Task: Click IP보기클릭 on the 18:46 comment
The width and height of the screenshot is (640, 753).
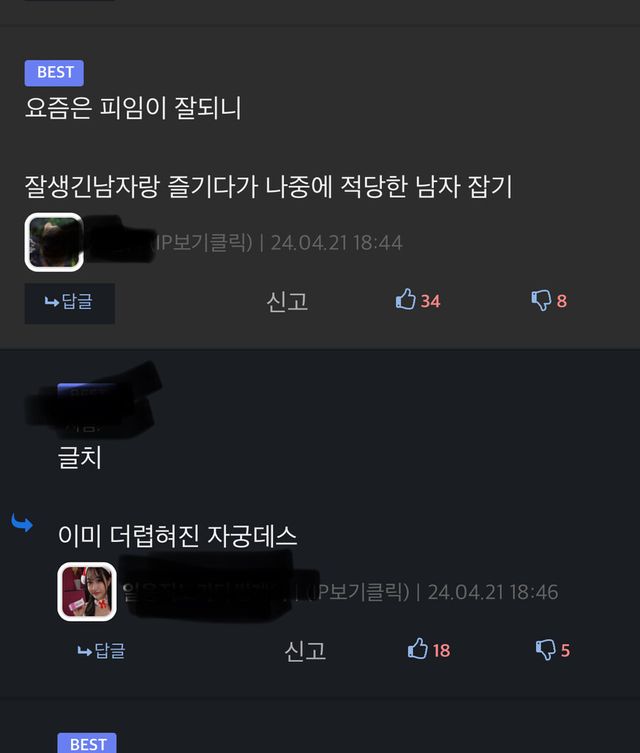Action: coord(359,592)
